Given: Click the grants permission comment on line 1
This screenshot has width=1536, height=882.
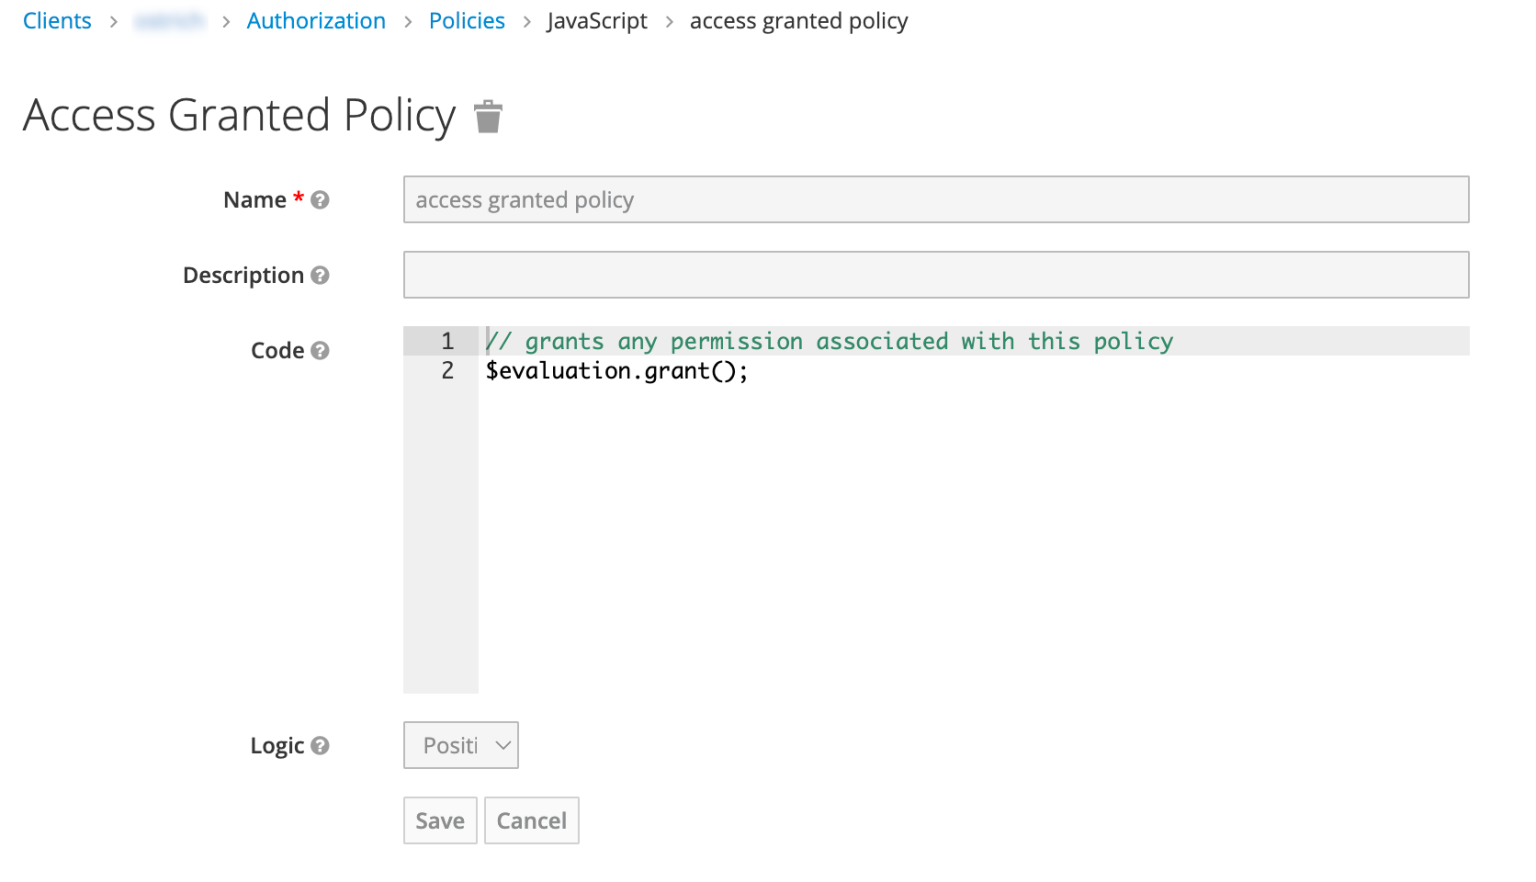Looking at the screenshot, I should pos(828,341).
